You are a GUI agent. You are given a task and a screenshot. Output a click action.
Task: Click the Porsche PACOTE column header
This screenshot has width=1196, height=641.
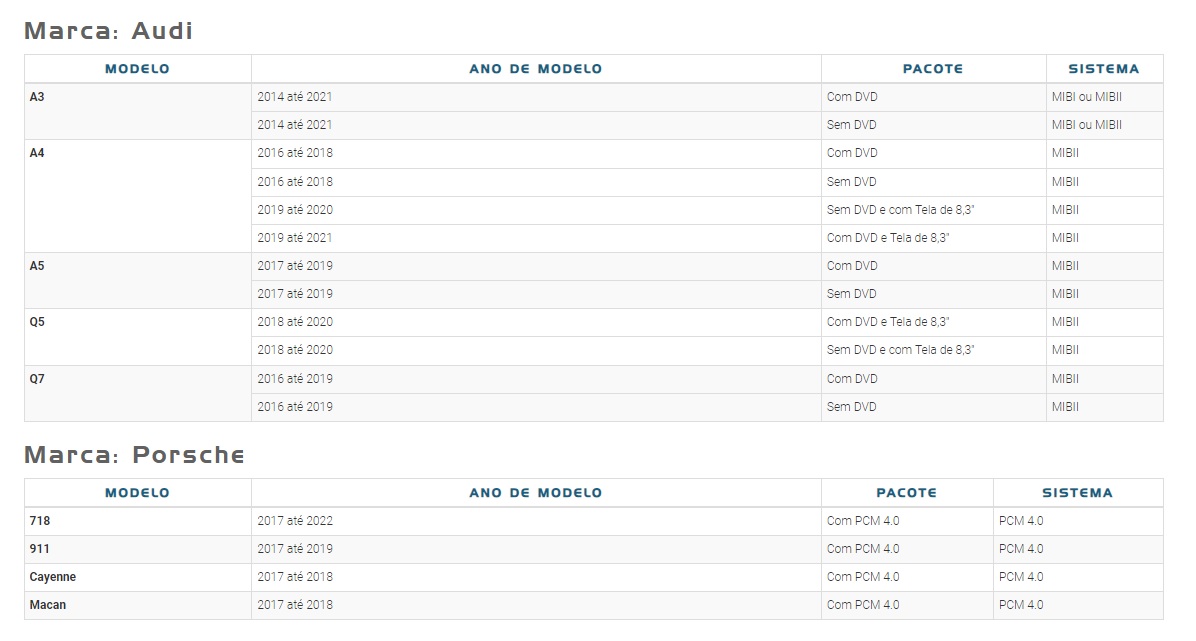pos(907,493)
